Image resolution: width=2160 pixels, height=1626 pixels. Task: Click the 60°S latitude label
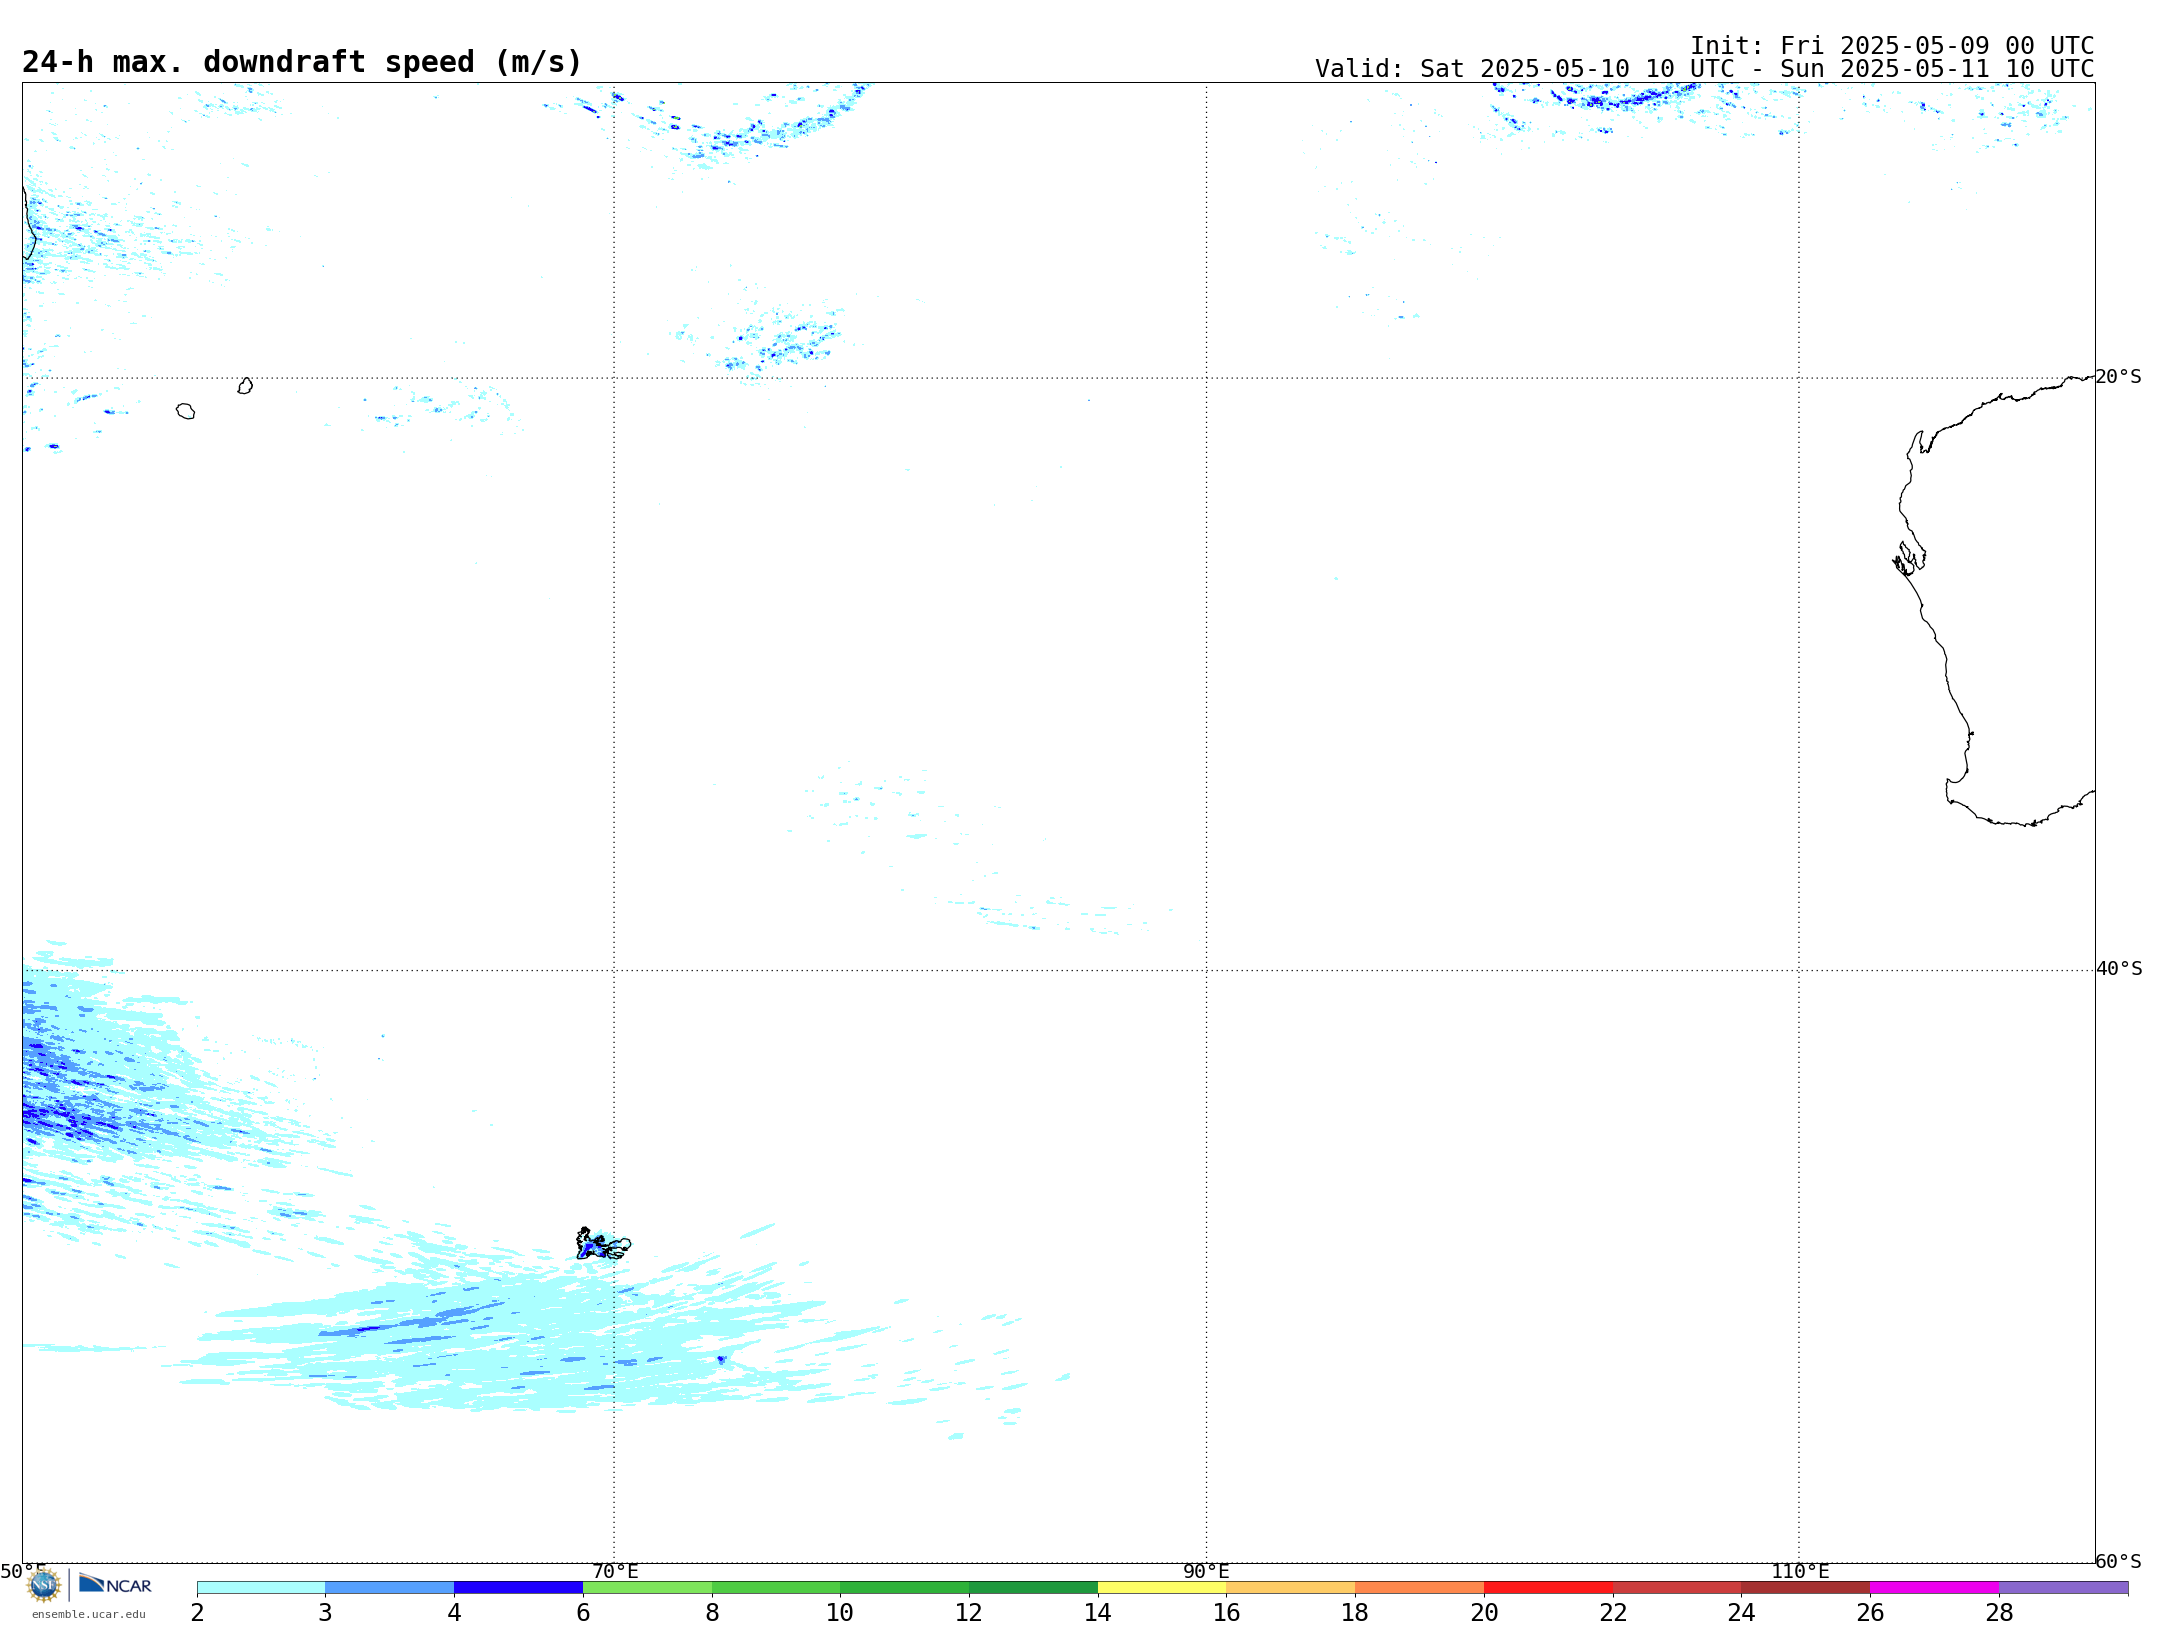coord(2119,1561)
